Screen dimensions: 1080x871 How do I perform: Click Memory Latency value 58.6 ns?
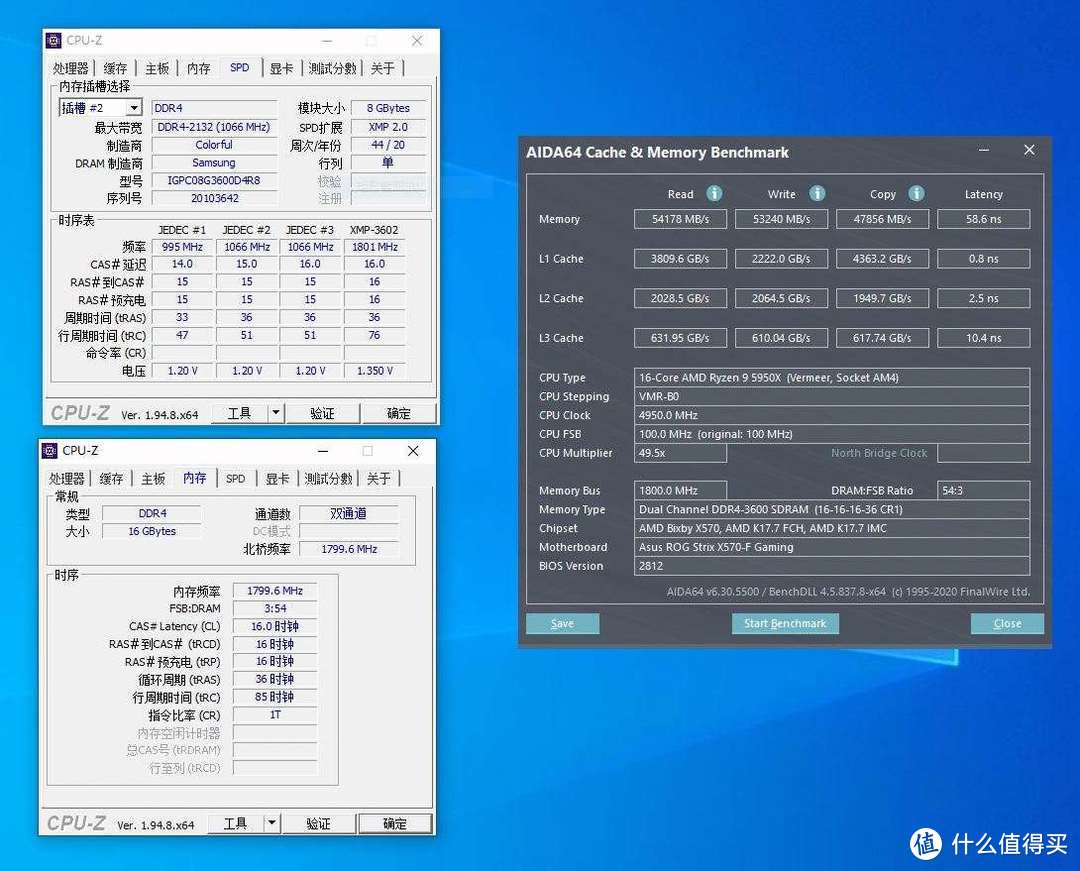(984, 219)
